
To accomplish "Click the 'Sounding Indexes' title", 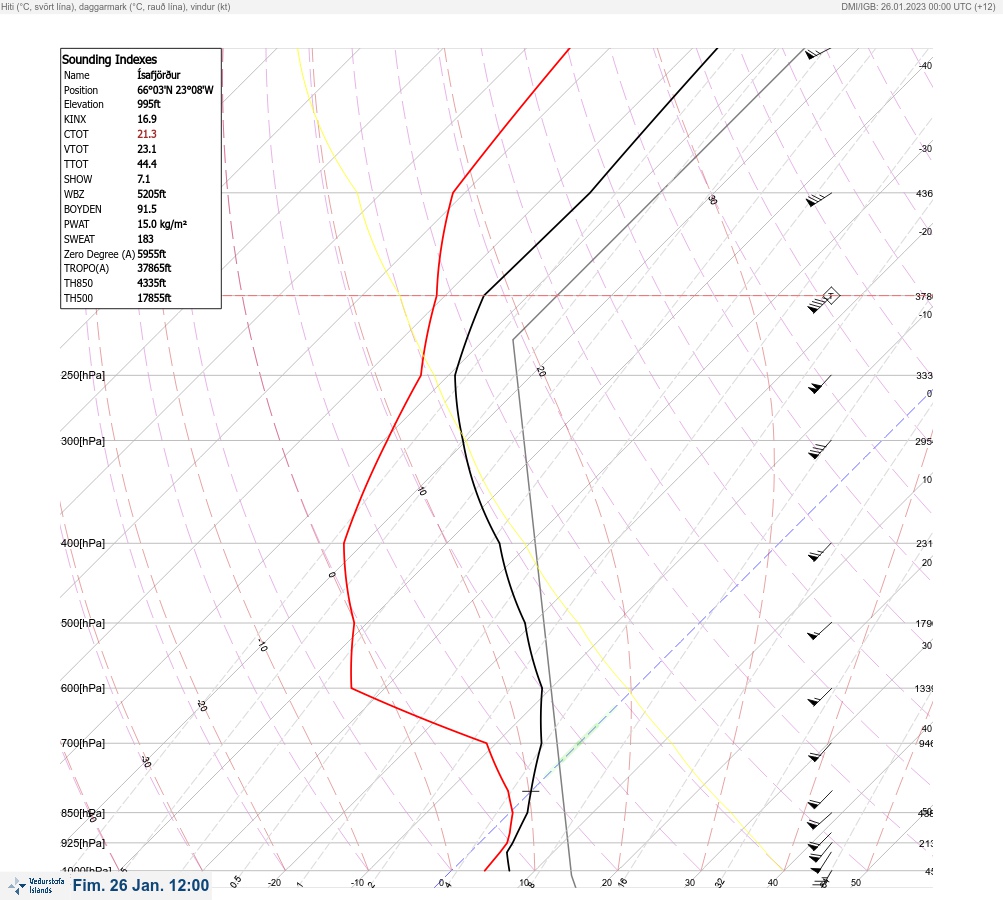I will (x=109, y=59).
